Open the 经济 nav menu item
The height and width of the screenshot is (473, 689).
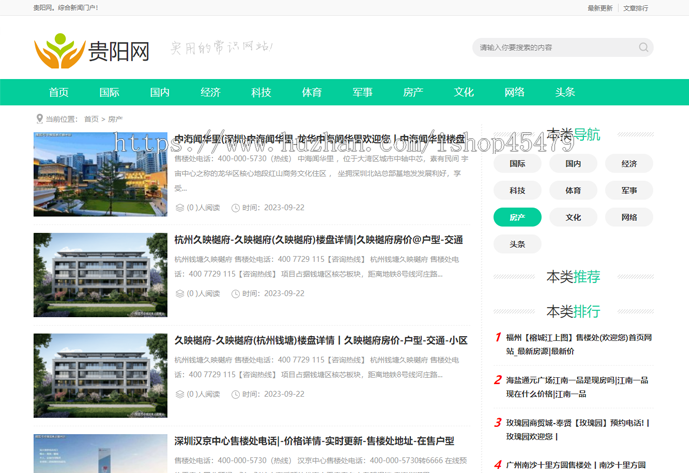pyautogui.click(x=210, y=92)
